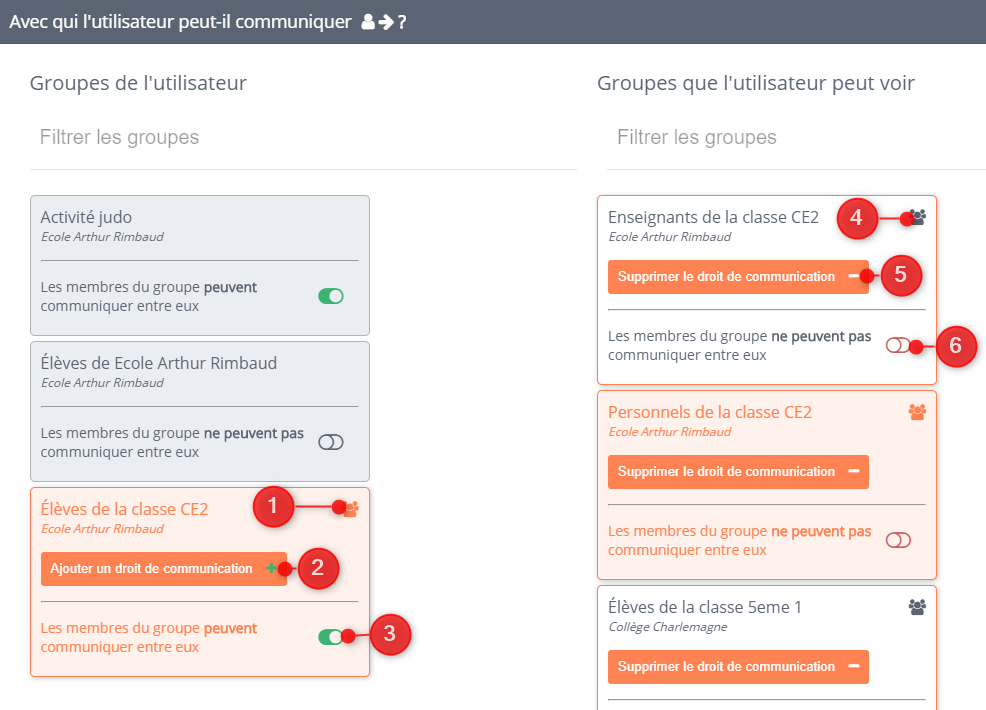Image resolution: width=986 pixels, height=710 pixels.
Task: Remove communication right from Personnels de la classe CE2
Action: pyautogui.click(x=738, y=471)
